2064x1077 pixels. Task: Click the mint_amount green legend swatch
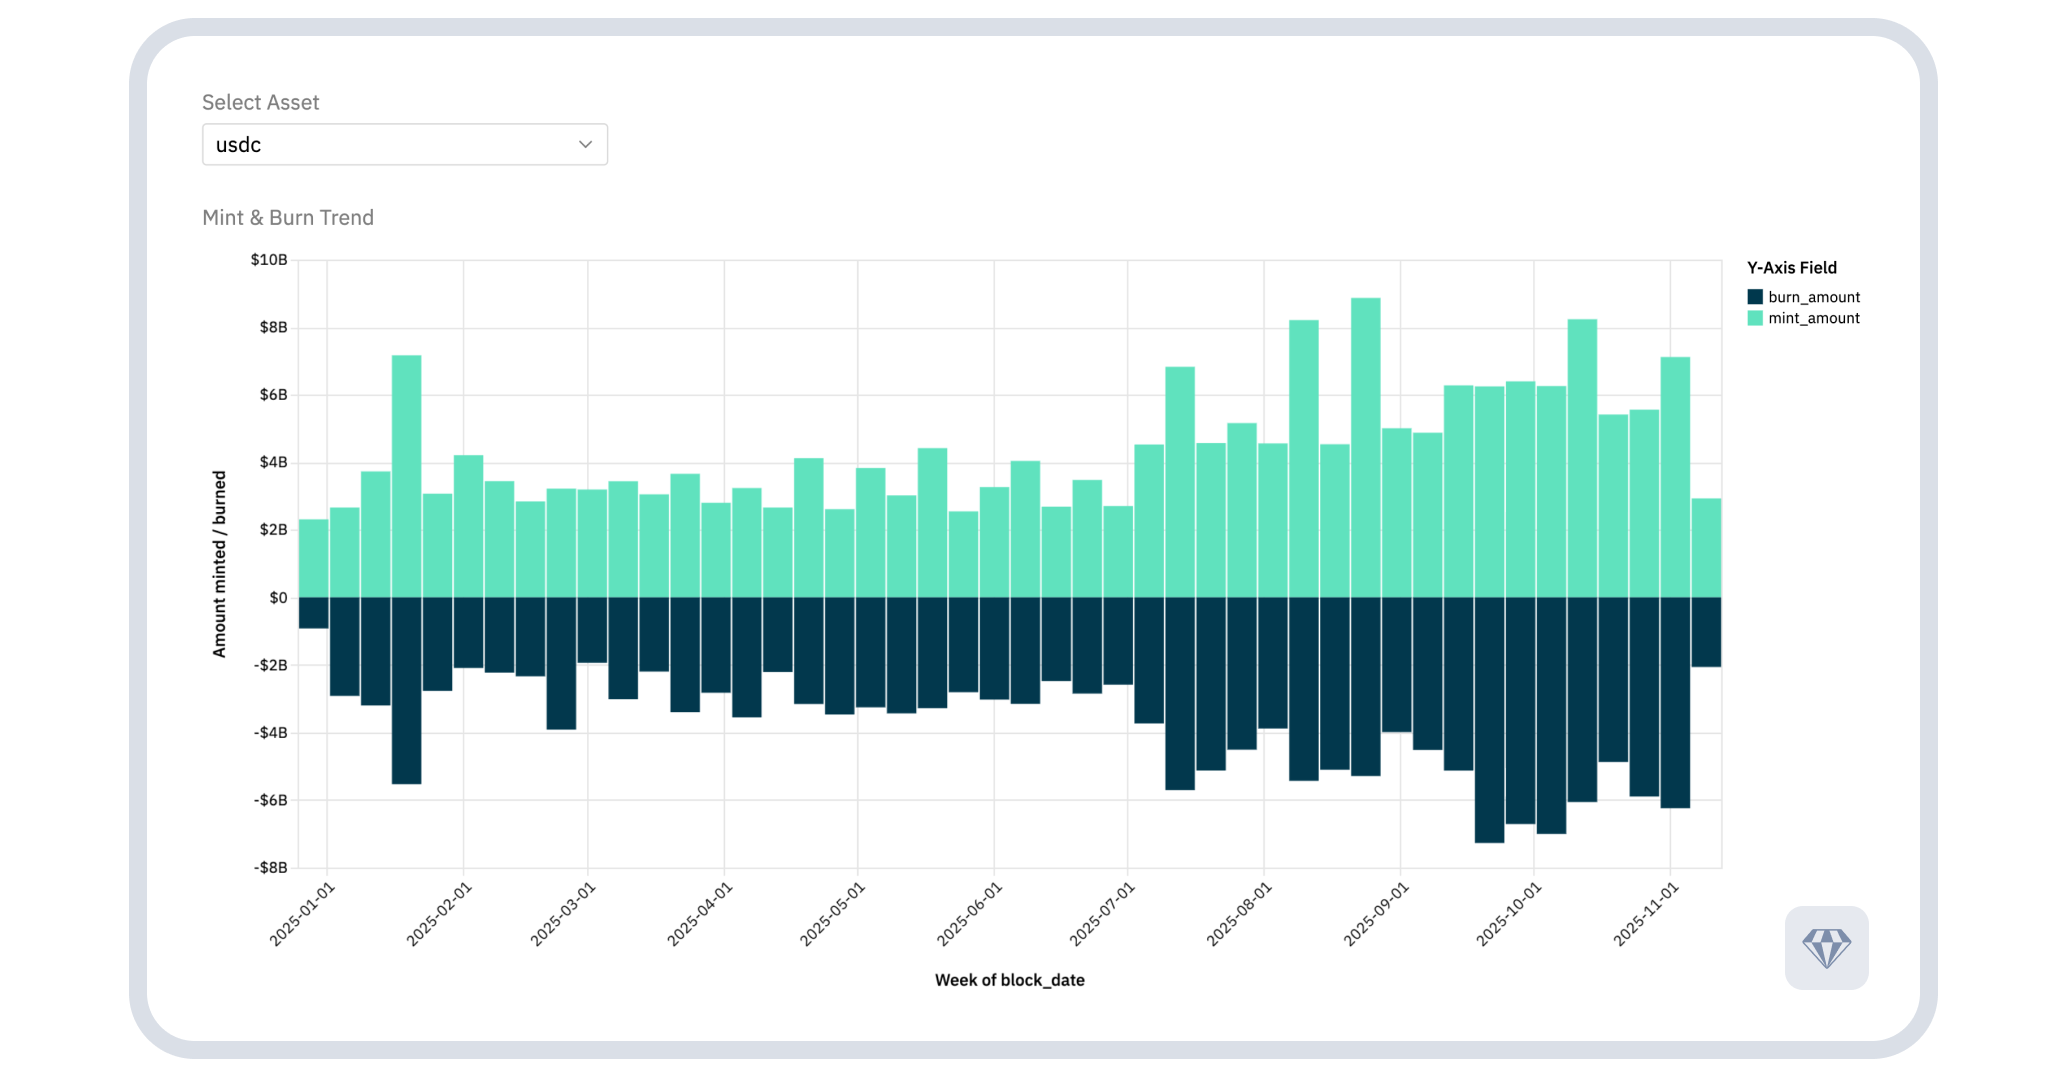click(x=1755, y=318)
